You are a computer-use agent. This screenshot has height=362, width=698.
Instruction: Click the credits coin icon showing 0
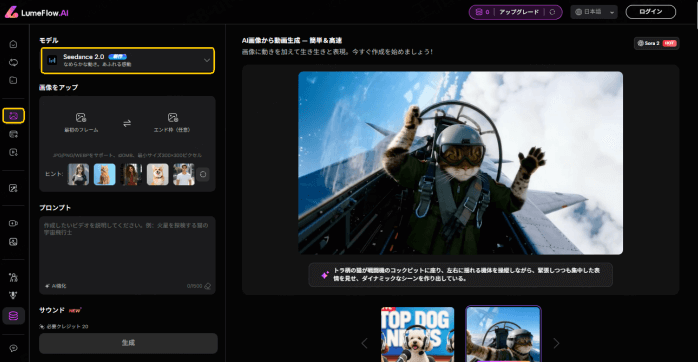pyautogui.click(x=479, y=12)
